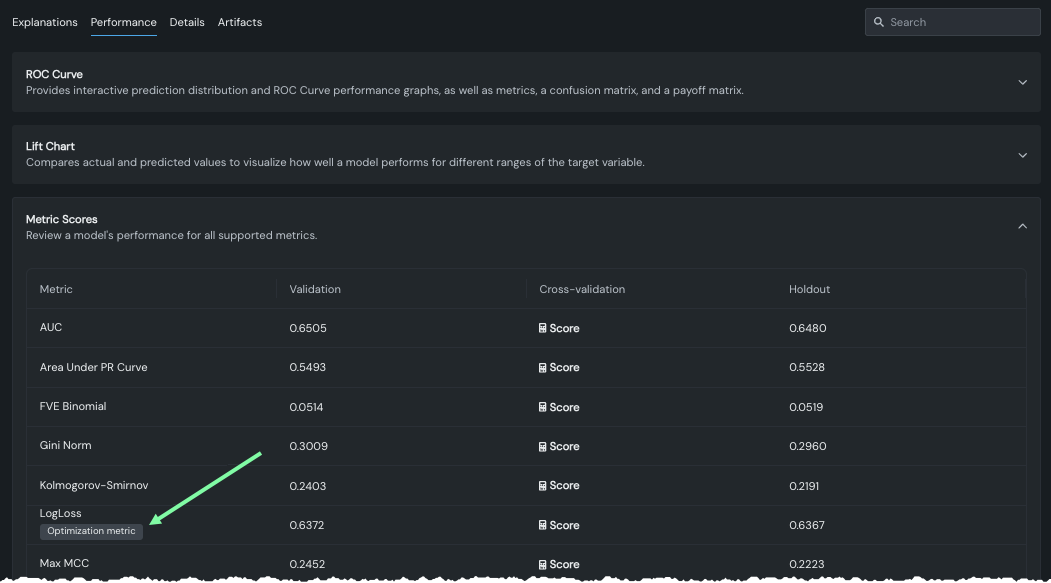The image size is (1051, 583).
Task: Type in the Search input field
Action: click(960, 22)
